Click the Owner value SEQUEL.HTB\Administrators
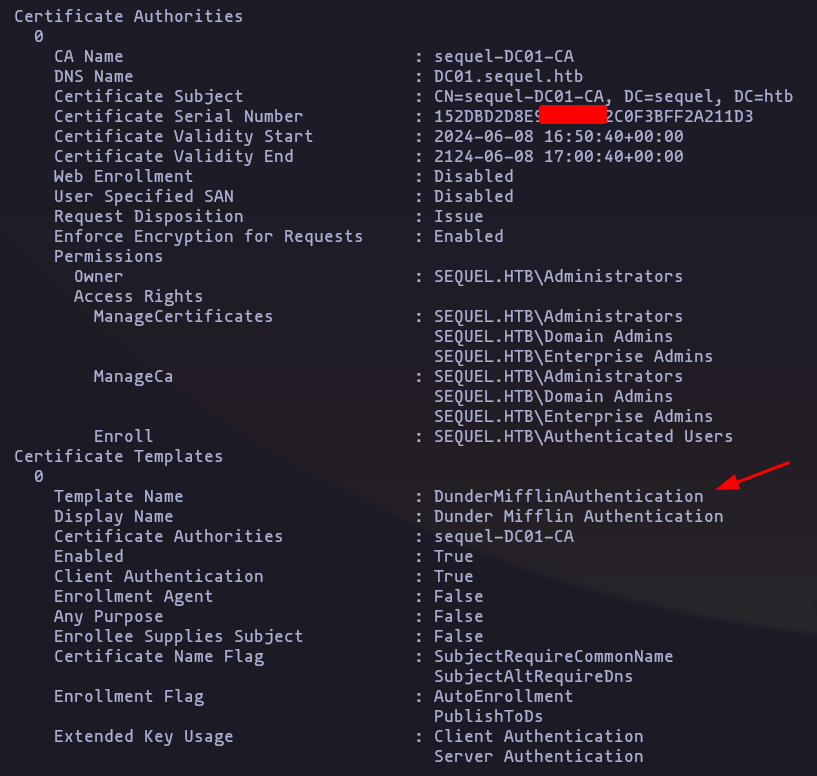 tap(558, 276)
